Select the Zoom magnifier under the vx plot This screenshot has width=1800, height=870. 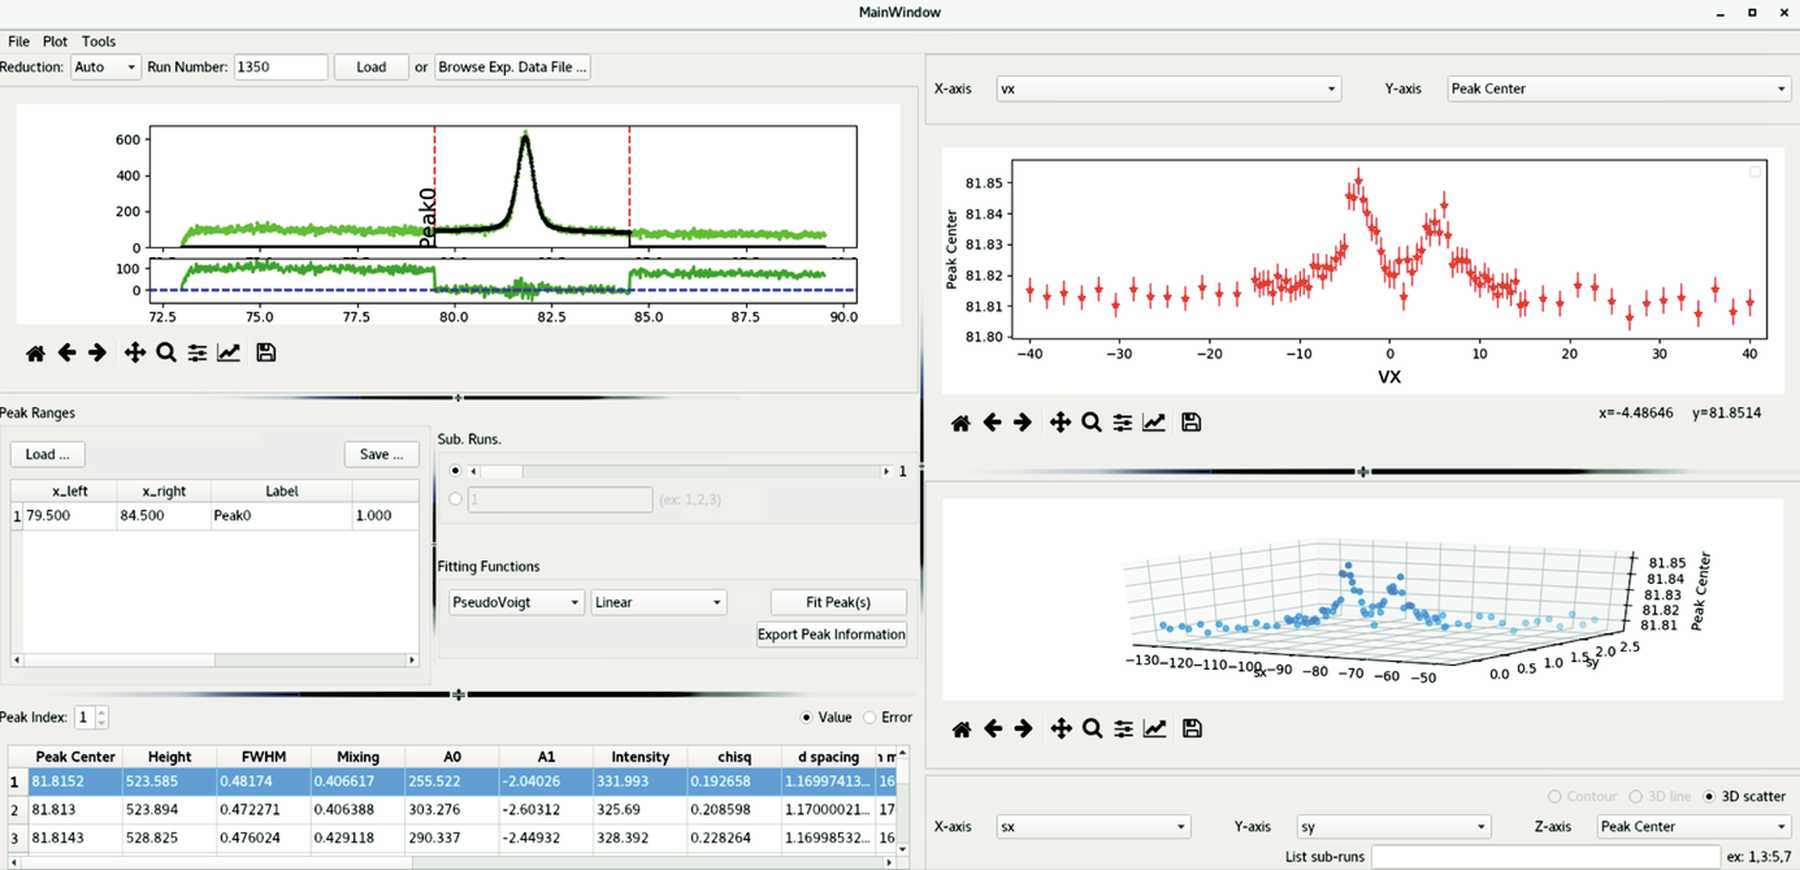tap(1091, 423)
